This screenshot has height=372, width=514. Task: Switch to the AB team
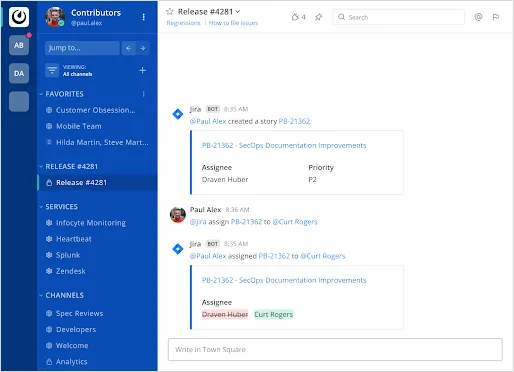coord(19,45)
